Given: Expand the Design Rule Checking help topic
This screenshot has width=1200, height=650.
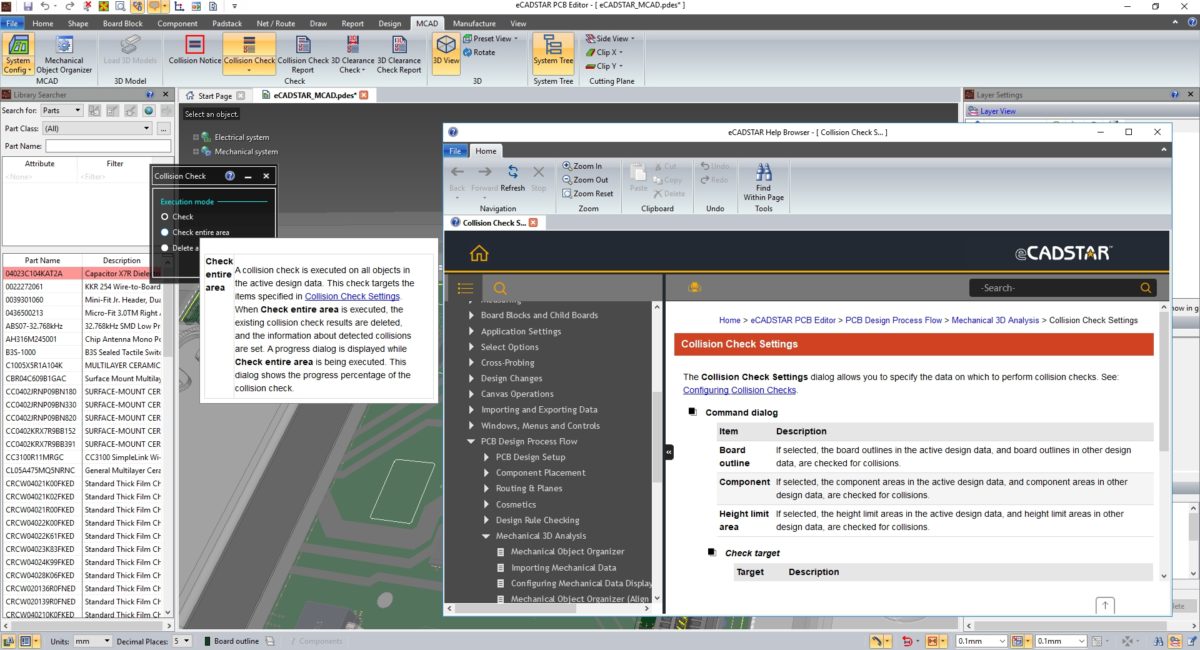Looking at the screenshot, I should pos(487,520).
